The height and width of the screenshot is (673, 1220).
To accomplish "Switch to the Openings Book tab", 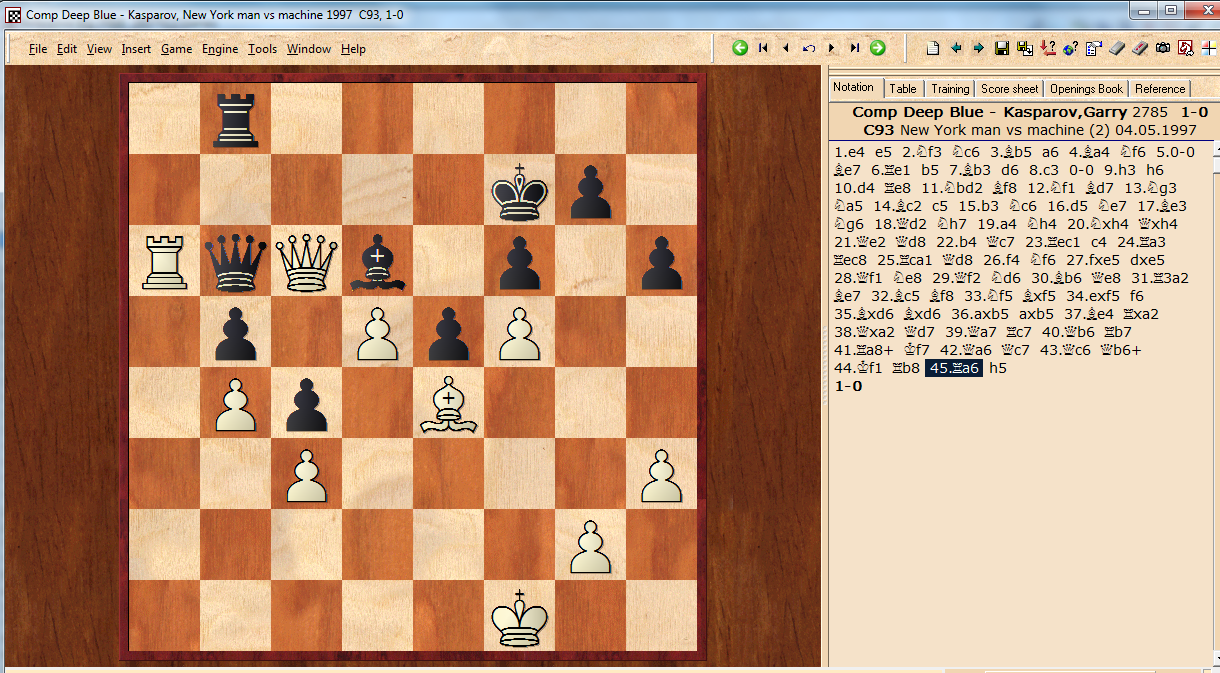I will pos(1086,89).
